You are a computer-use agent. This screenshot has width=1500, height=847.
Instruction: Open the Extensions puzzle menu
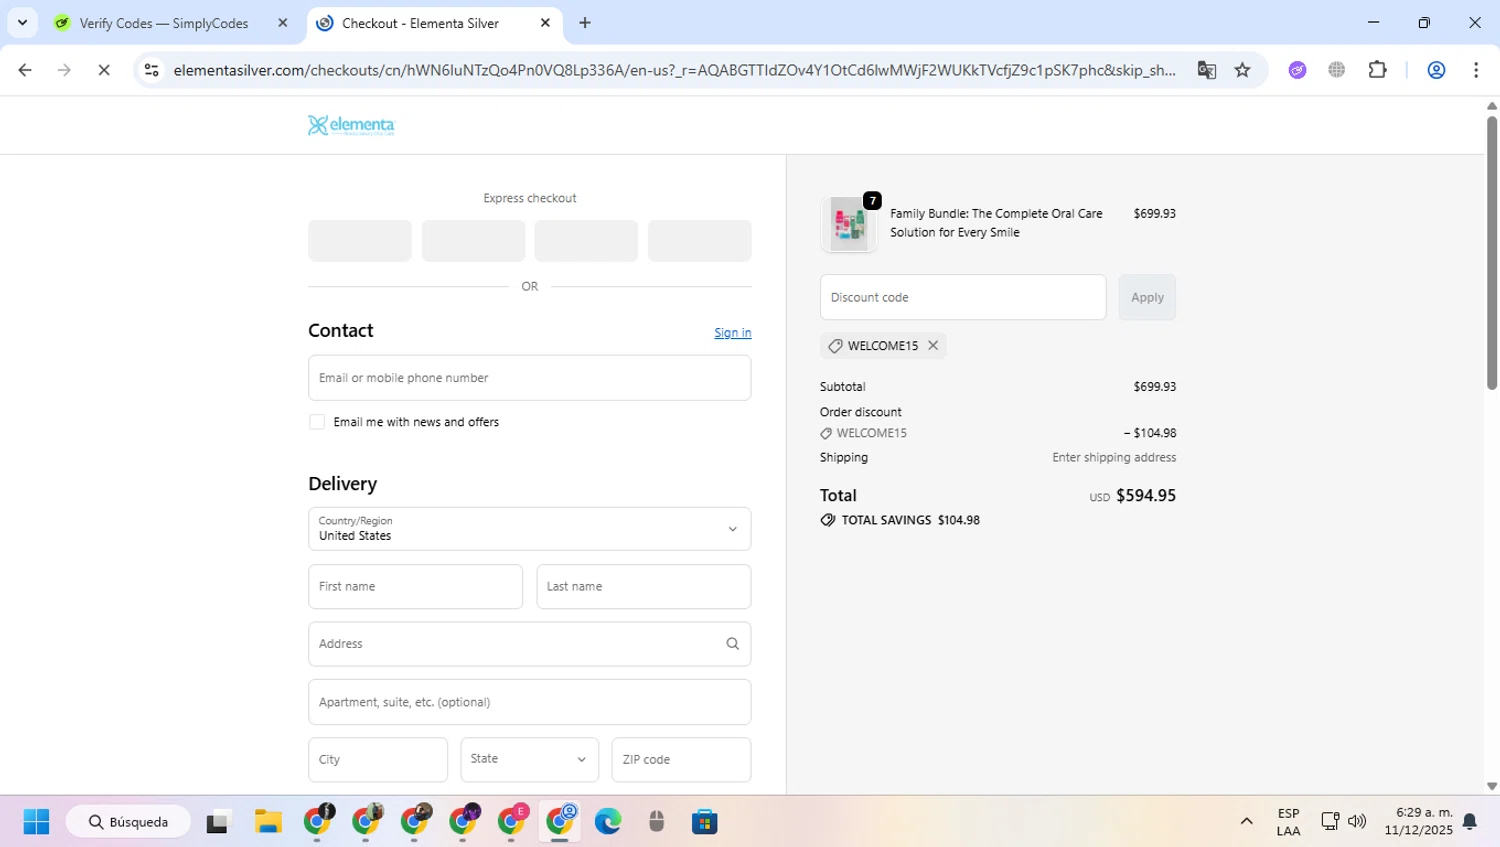point(1378,70)
